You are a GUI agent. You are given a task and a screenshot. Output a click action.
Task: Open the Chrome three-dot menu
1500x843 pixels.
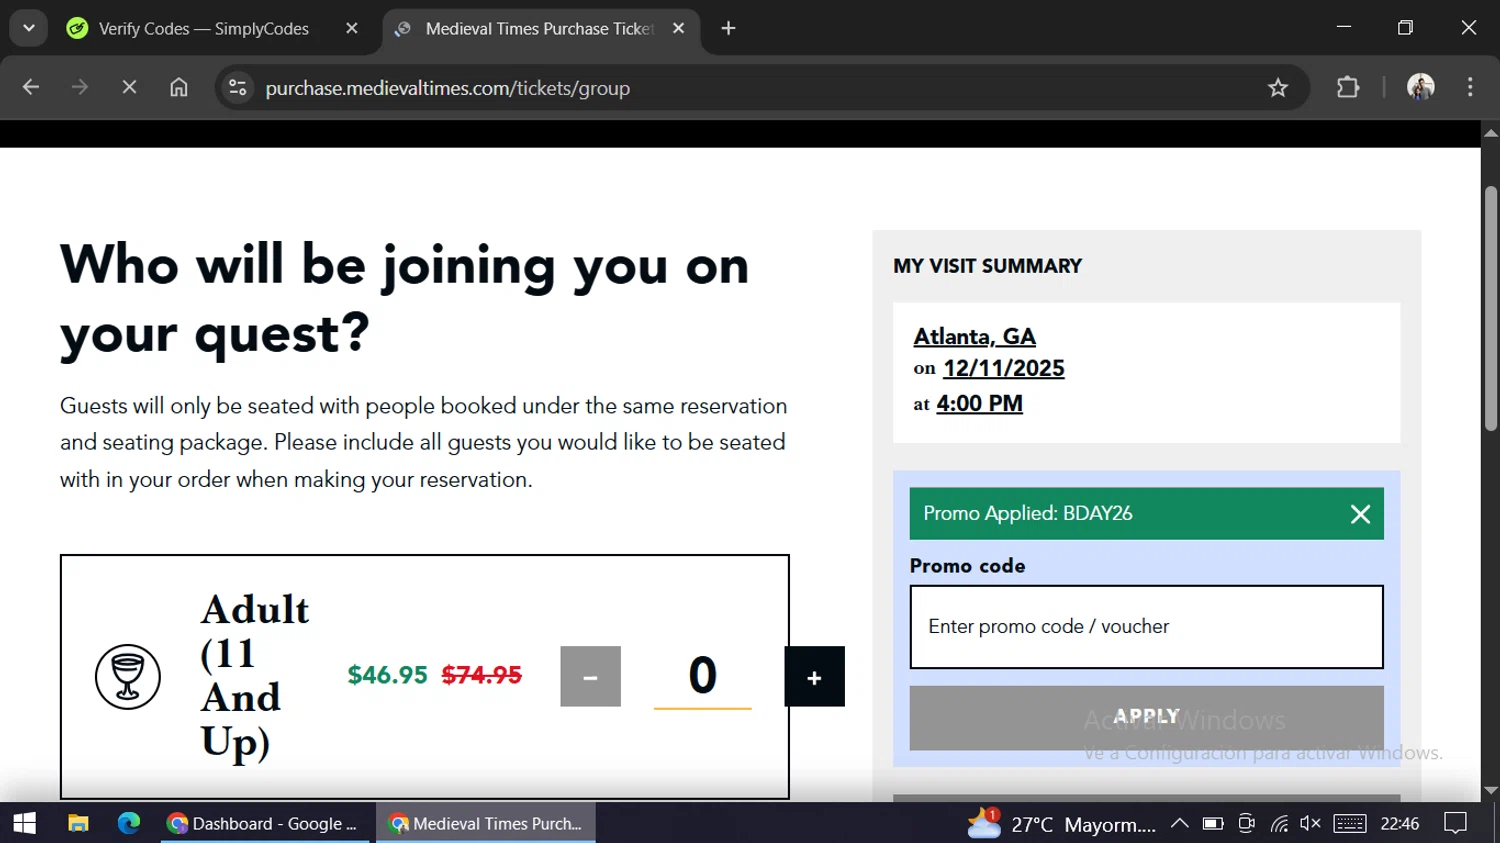1470,88
